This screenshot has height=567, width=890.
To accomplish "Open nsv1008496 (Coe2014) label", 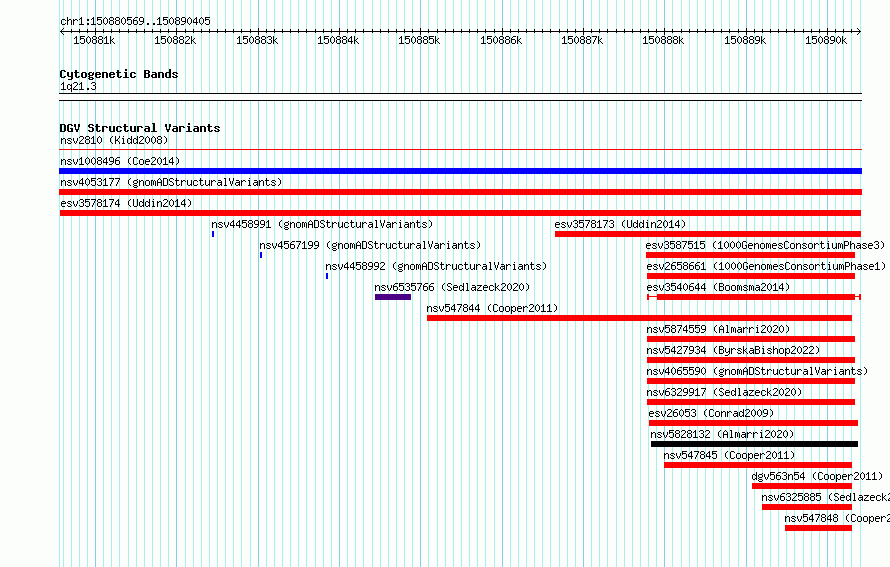I will [x=120, y=161].
